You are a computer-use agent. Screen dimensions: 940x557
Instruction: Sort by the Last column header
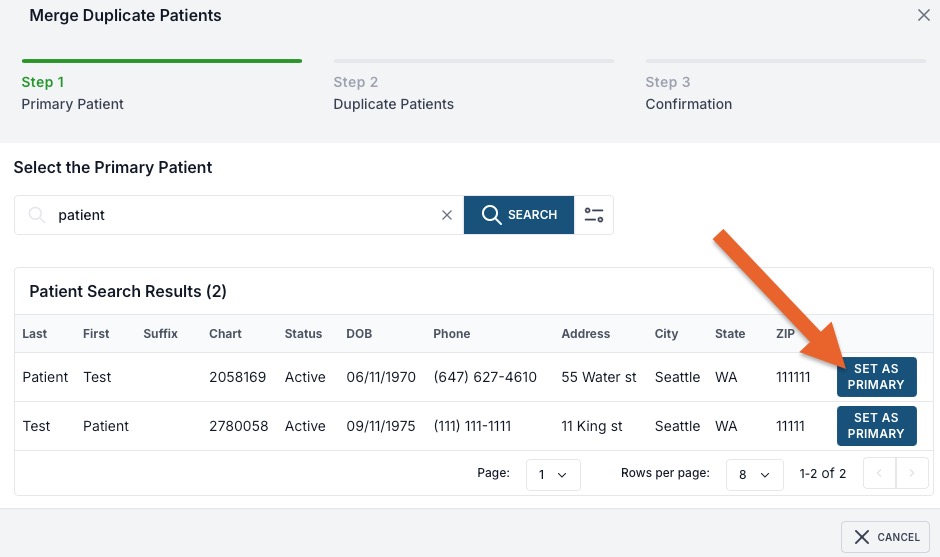pyautogui.click(x=35, y=333)
